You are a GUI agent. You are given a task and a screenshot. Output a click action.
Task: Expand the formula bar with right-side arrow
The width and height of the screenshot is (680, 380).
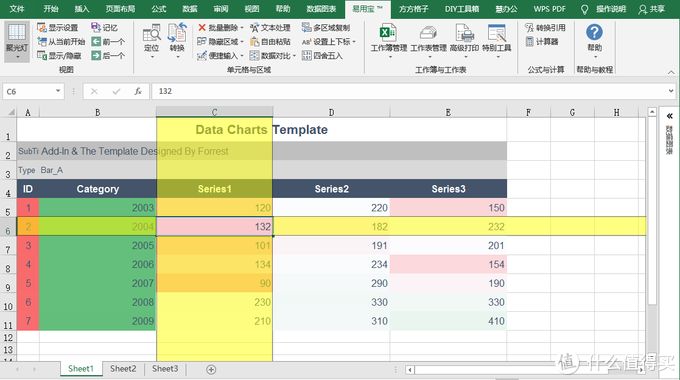[671, 91]
